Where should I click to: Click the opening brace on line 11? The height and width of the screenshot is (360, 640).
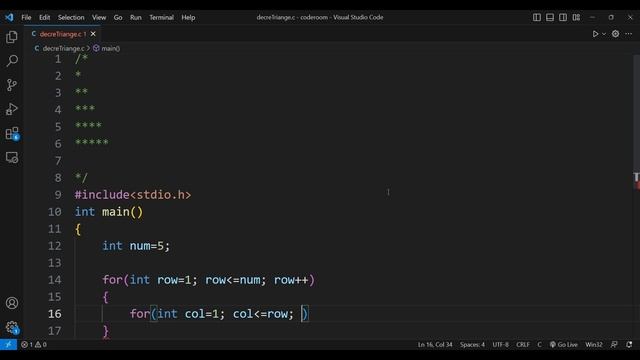click(78, 229)
